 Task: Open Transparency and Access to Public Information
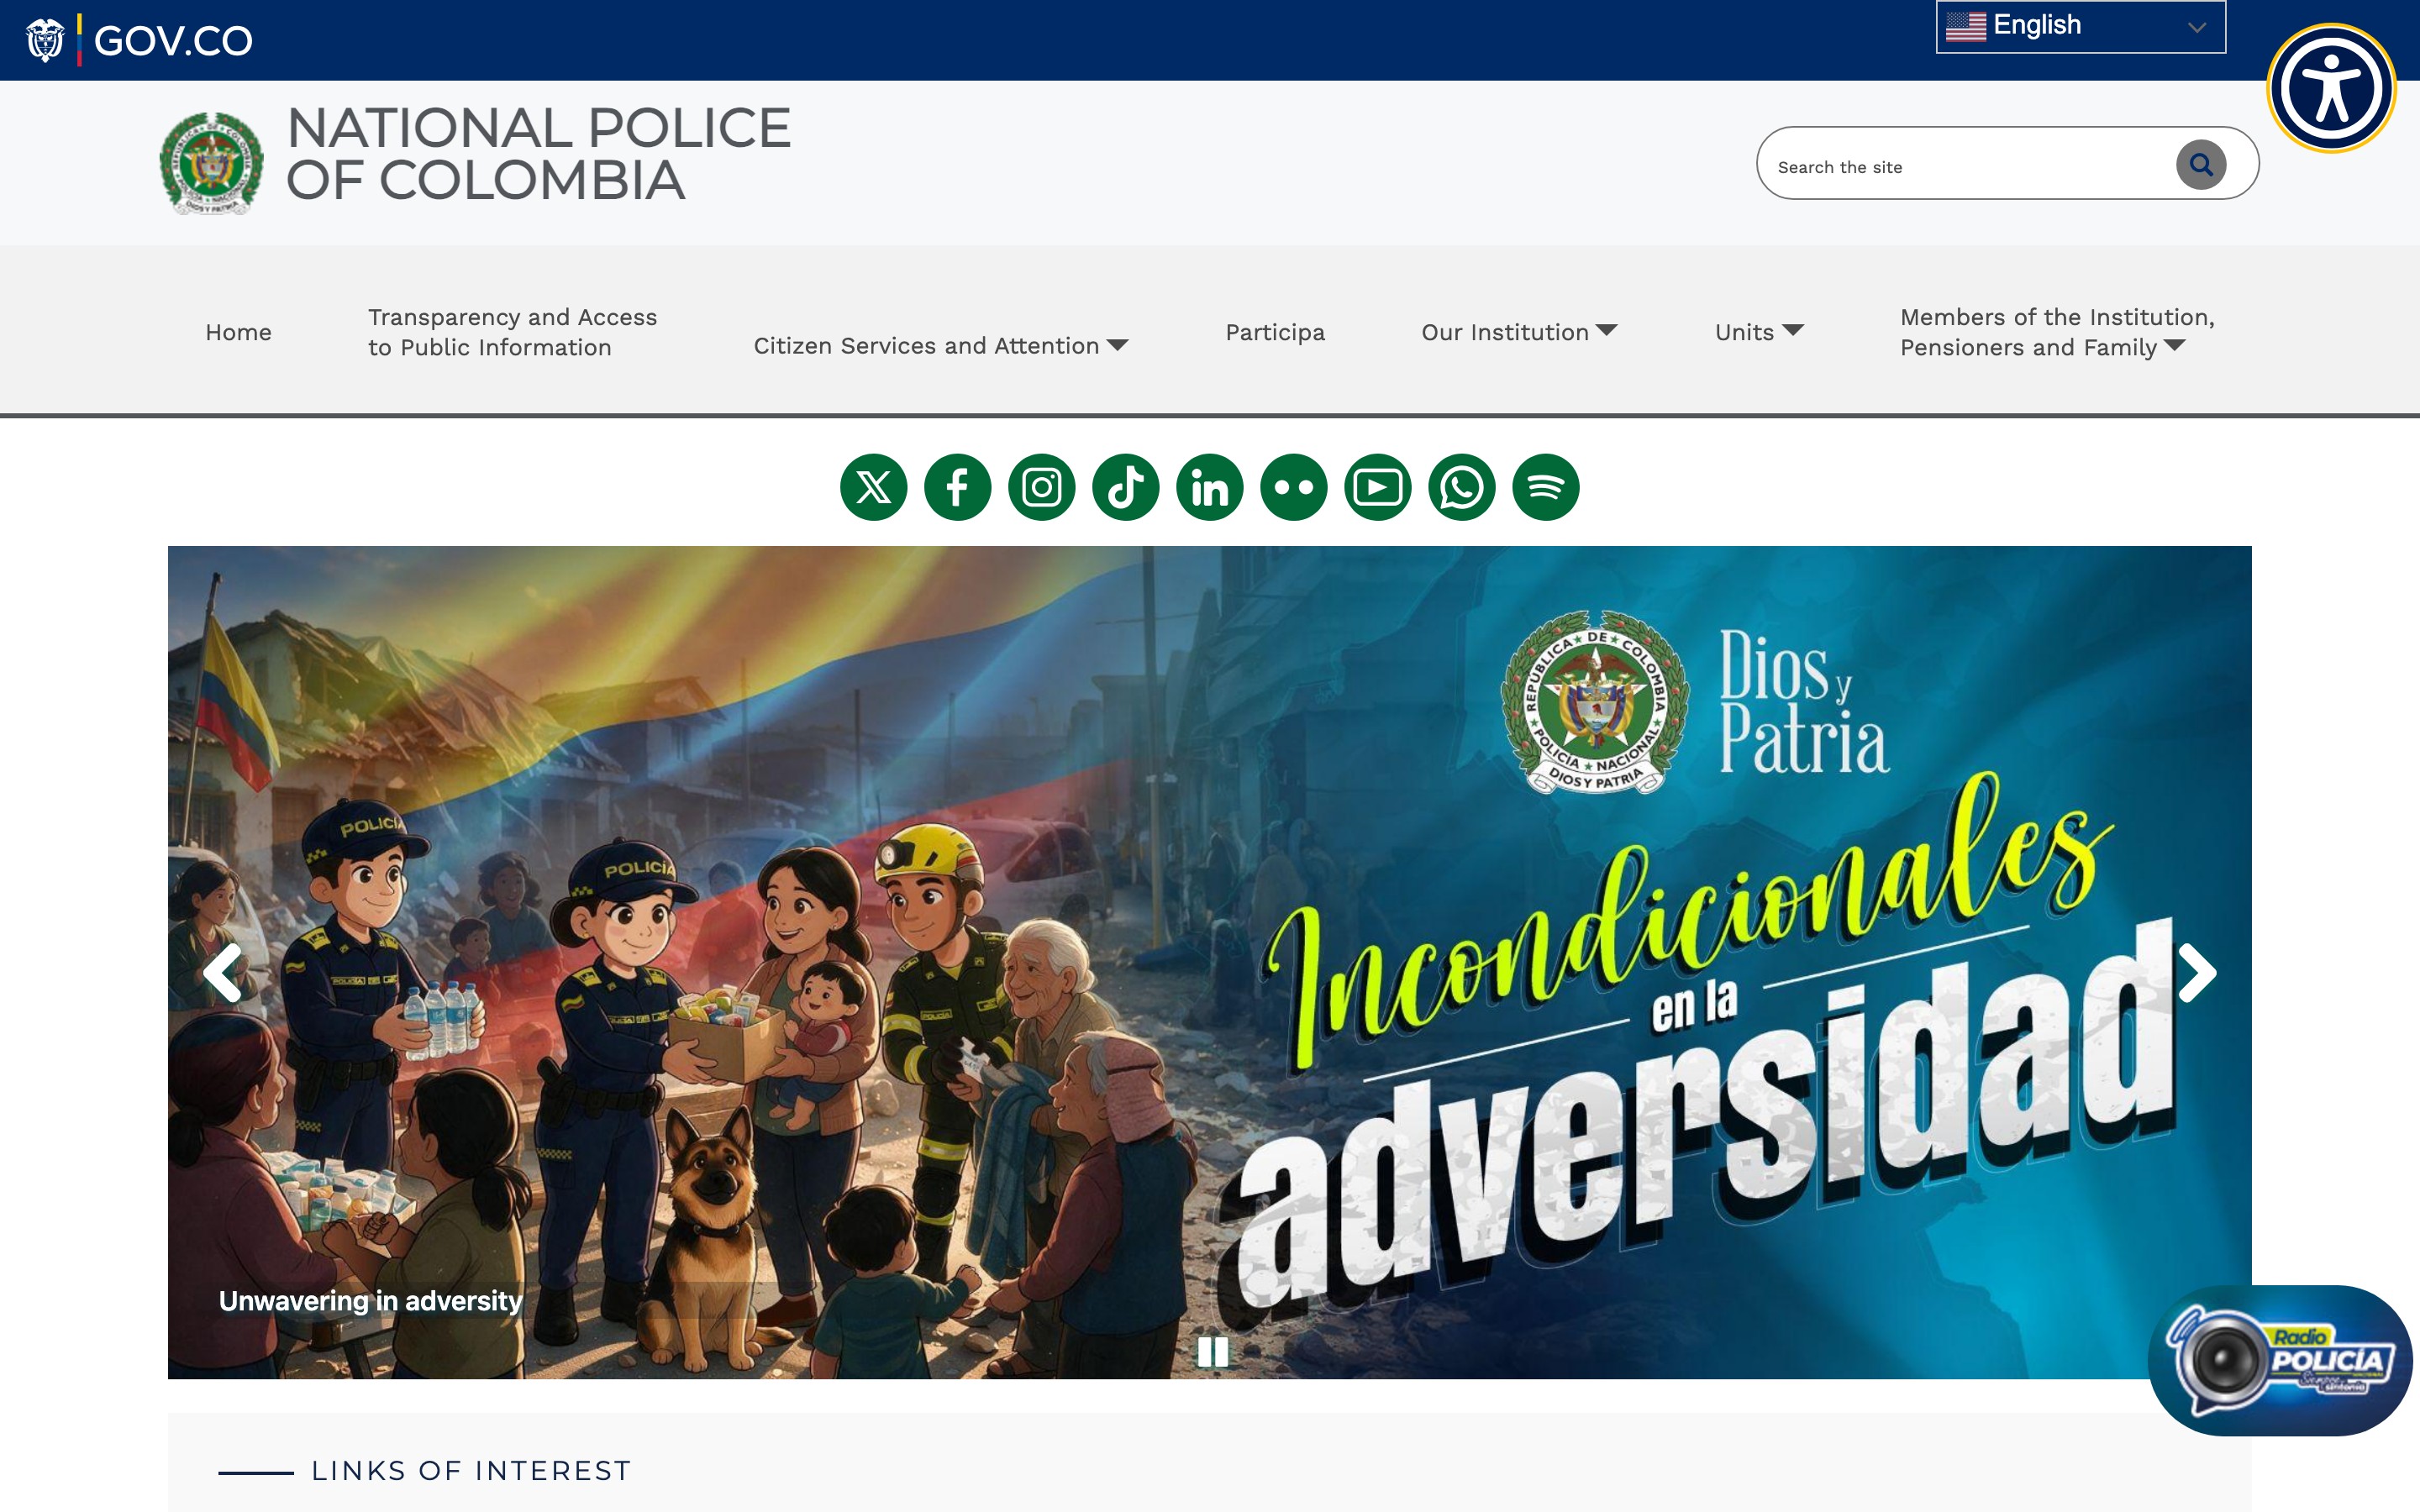click(x=512, y=332)
